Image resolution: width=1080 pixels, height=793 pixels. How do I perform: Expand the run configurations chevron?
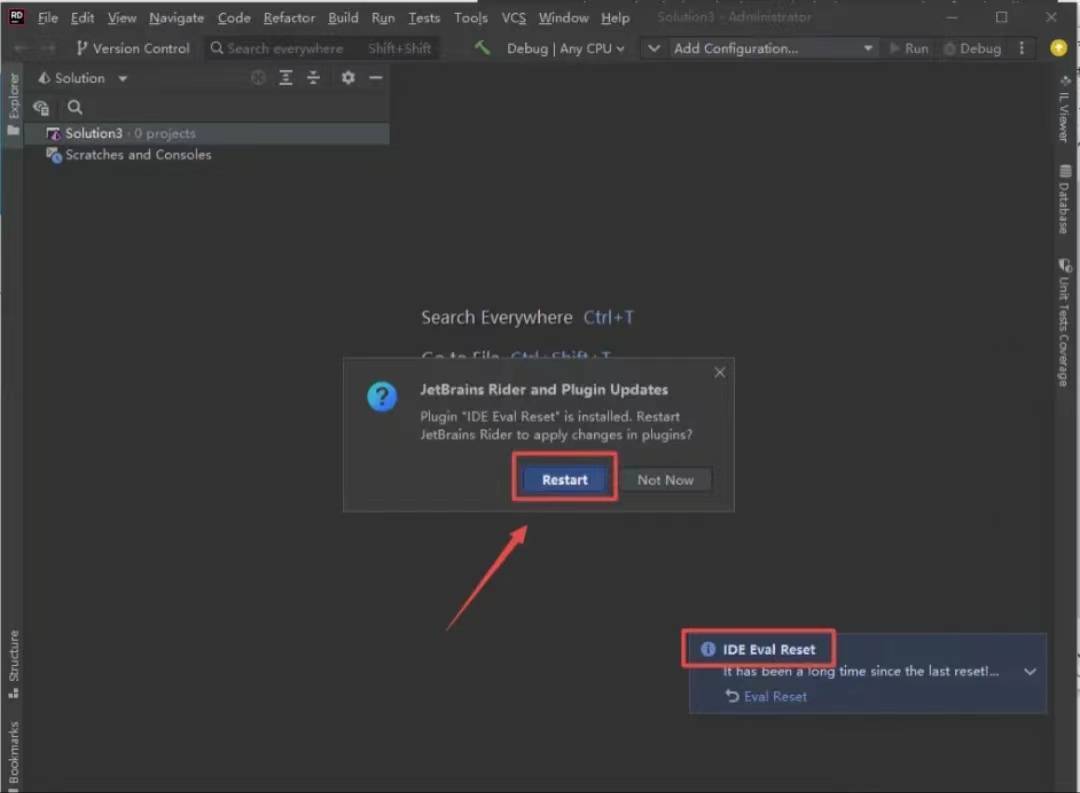coord(654,48)
